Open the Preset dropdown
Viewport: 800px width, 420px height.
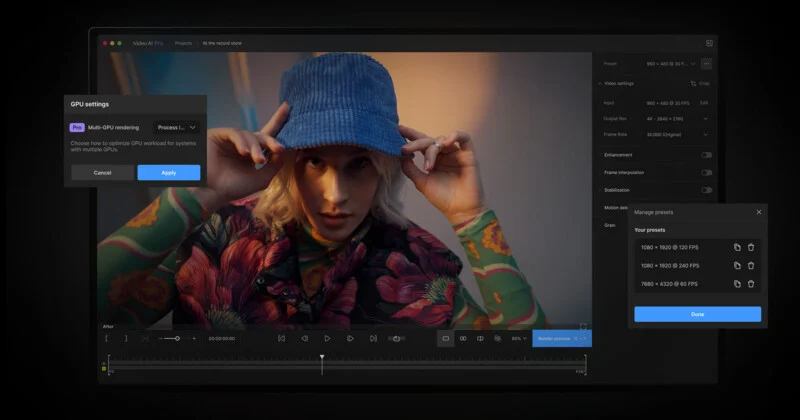click(671, 64)
